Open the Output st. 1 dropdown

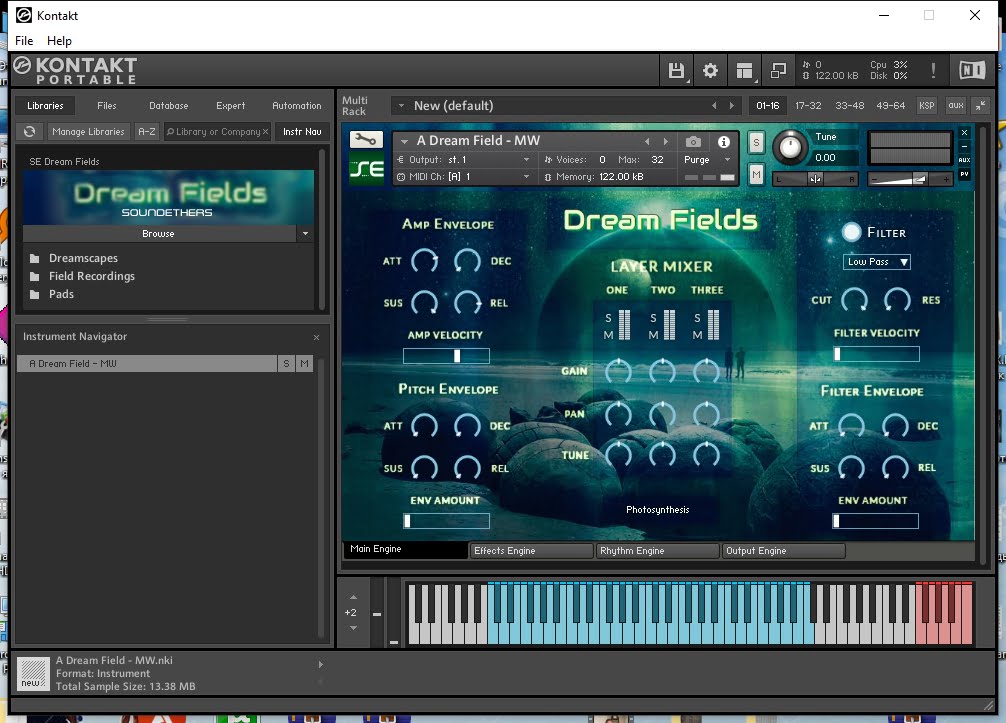(x=526, y=160)
